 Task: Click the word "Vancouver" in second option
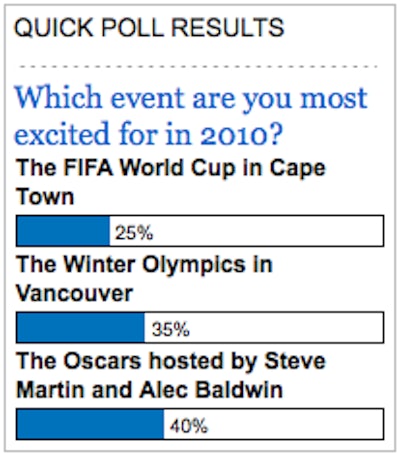pos(75,293)
